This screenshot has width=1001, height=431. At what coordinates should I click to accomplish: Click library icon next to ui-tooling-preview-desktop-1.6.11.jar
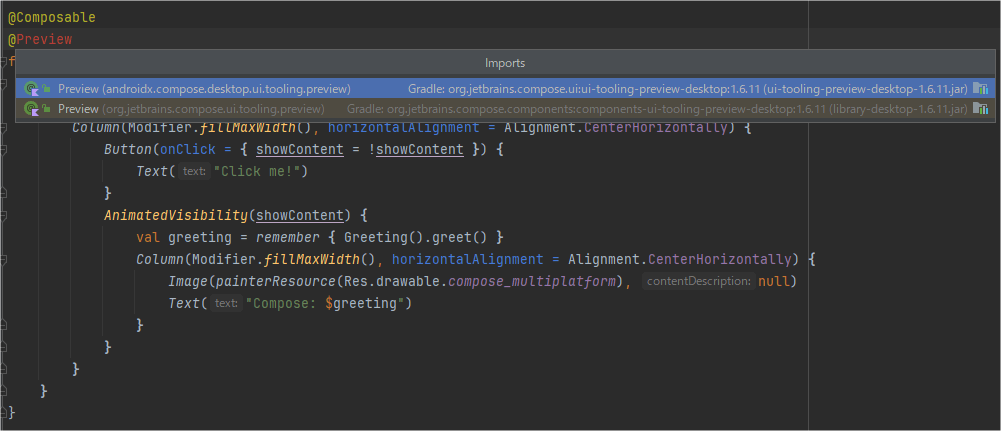pyautogui.click(x=981, y=89)
